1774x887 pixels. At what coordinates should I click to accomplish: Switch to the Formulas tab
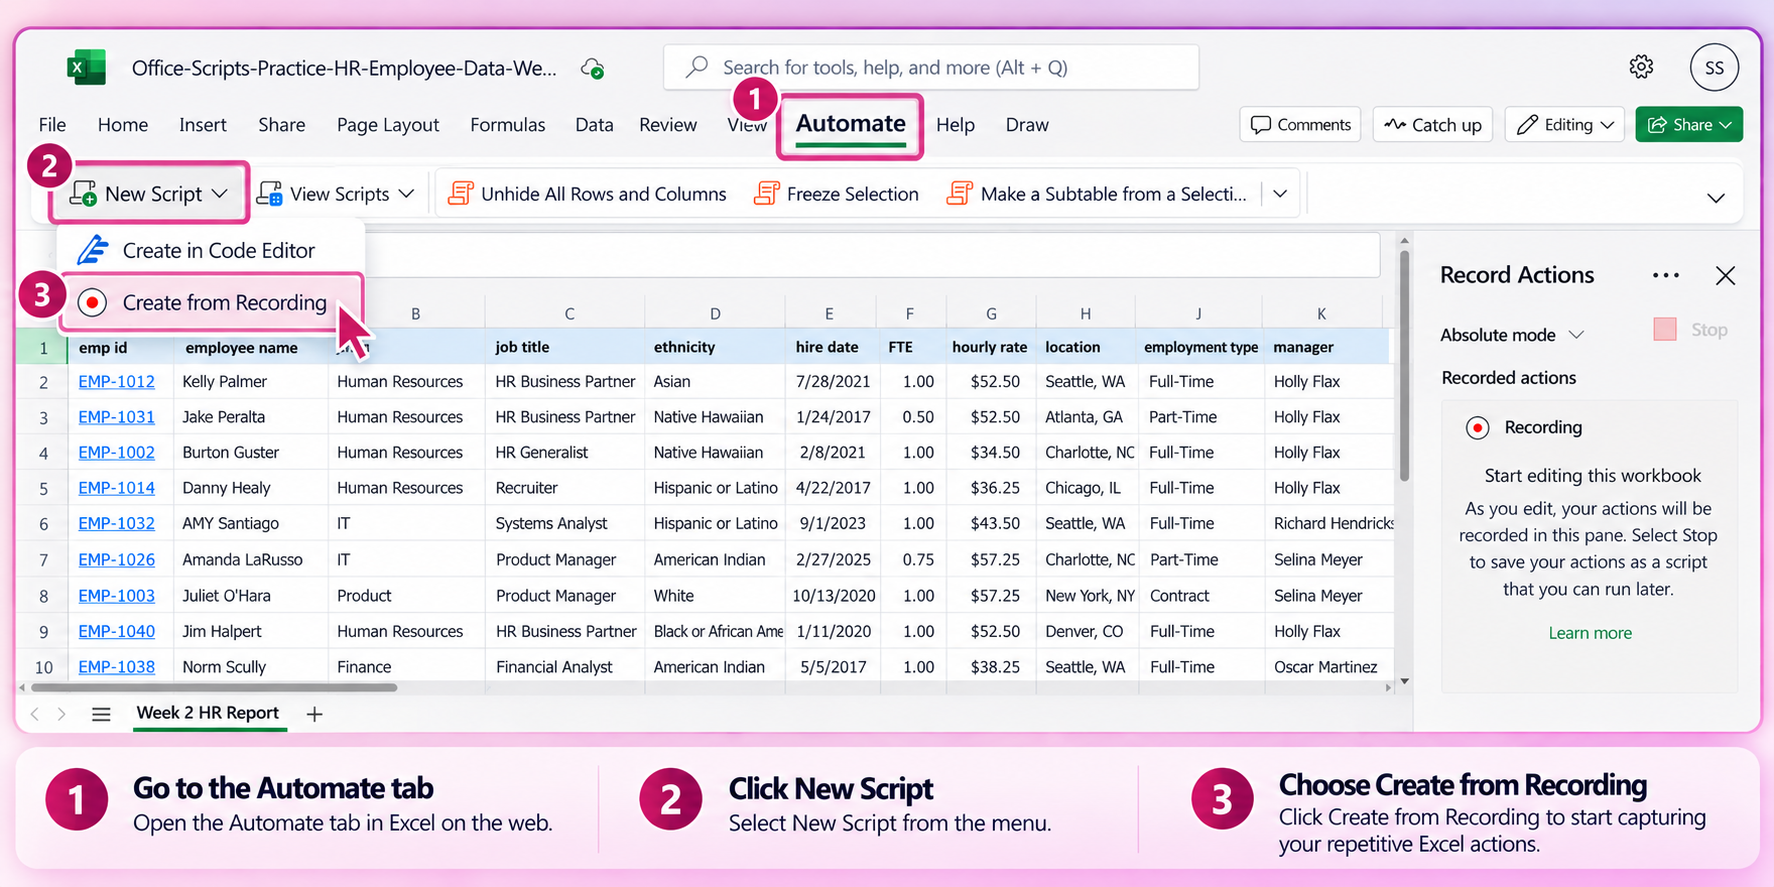pos(508,124)
